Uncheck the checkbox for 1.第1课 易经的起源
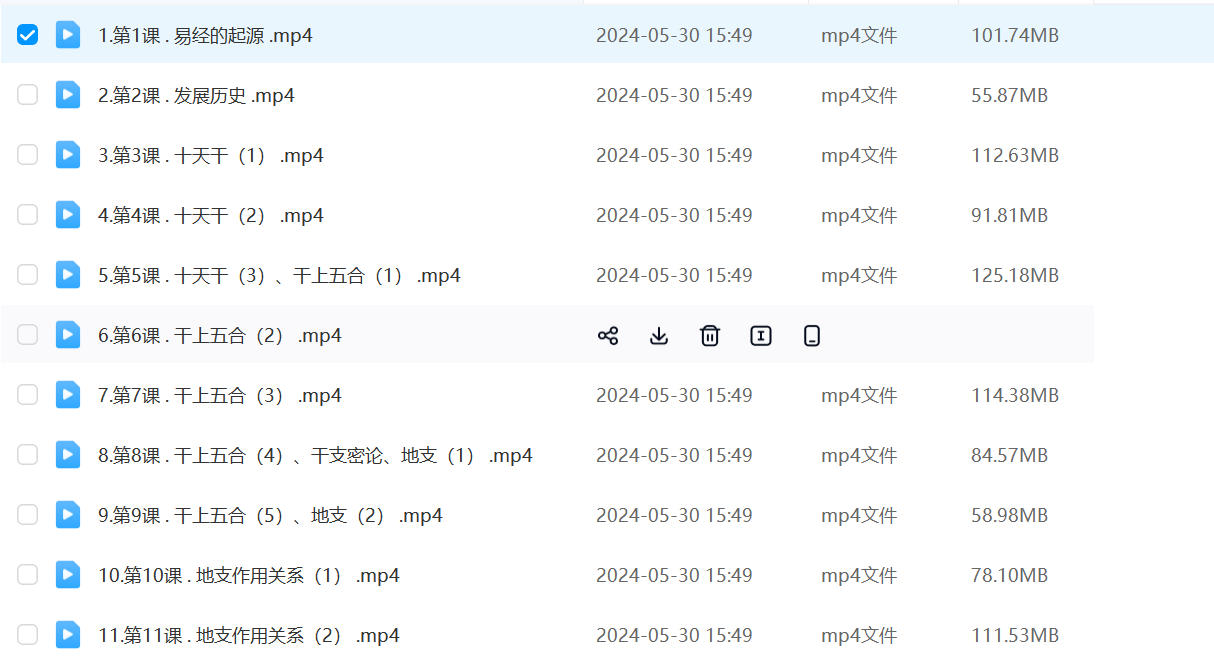 tap(28, 35)
